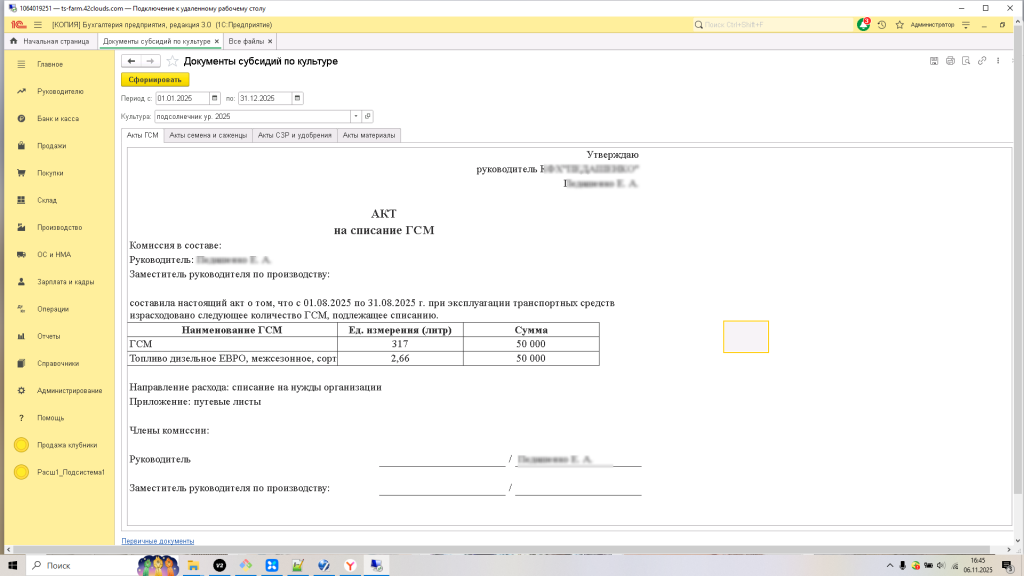Open calendar for start date 01.01.2025
Screen dimensions: 1024x576
[215, 98]
